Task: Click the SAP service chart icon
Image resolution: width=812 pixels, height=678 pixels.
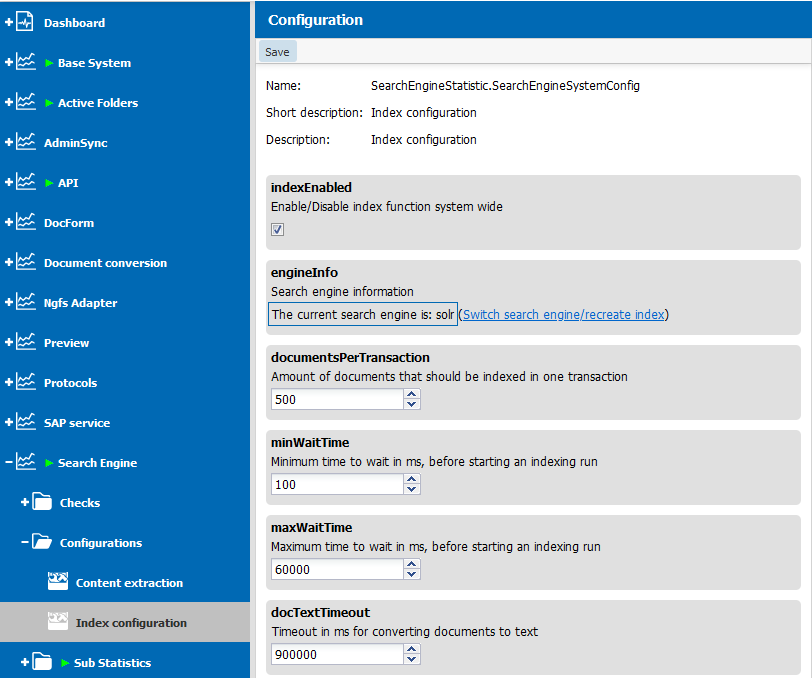Action: tap(25, 422)
